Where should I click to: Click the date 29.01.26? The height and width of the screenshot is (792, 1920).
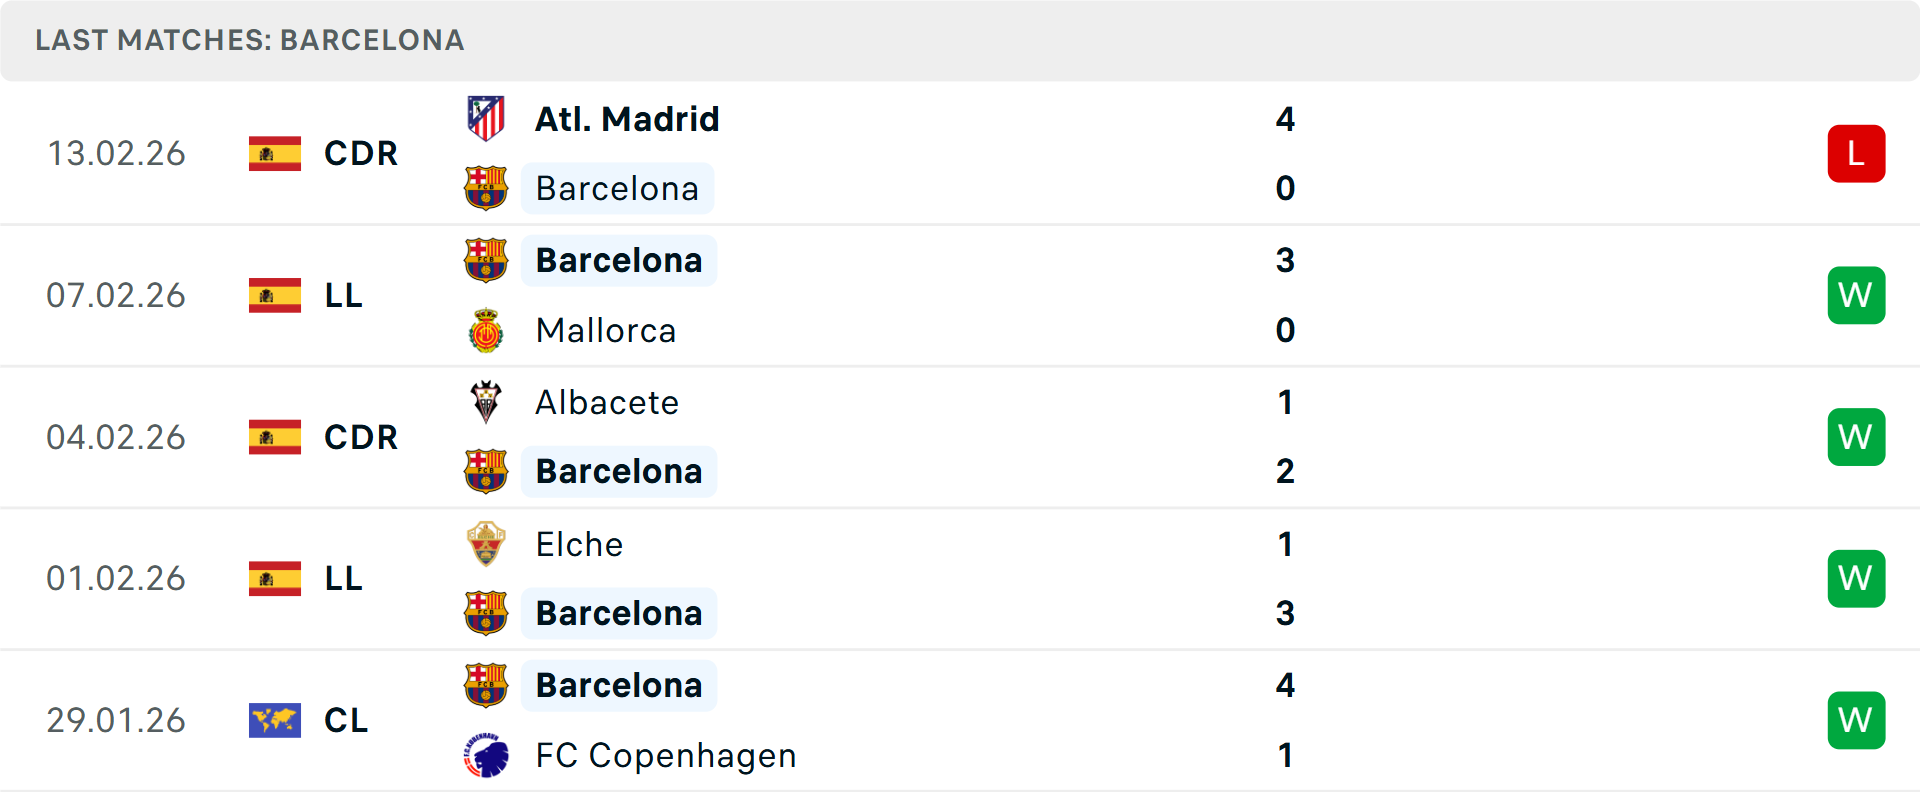[116, 720]
